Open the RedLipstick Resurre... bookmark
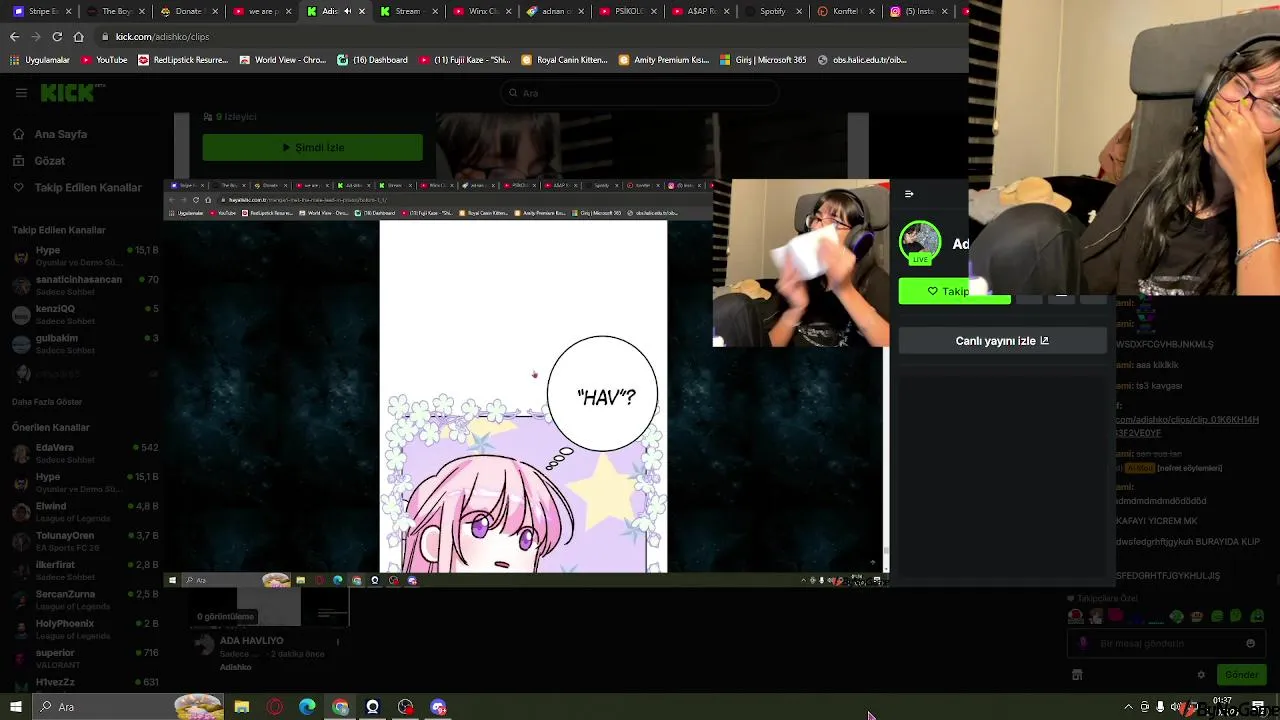Screen dimensions: 1280x720 183,60
